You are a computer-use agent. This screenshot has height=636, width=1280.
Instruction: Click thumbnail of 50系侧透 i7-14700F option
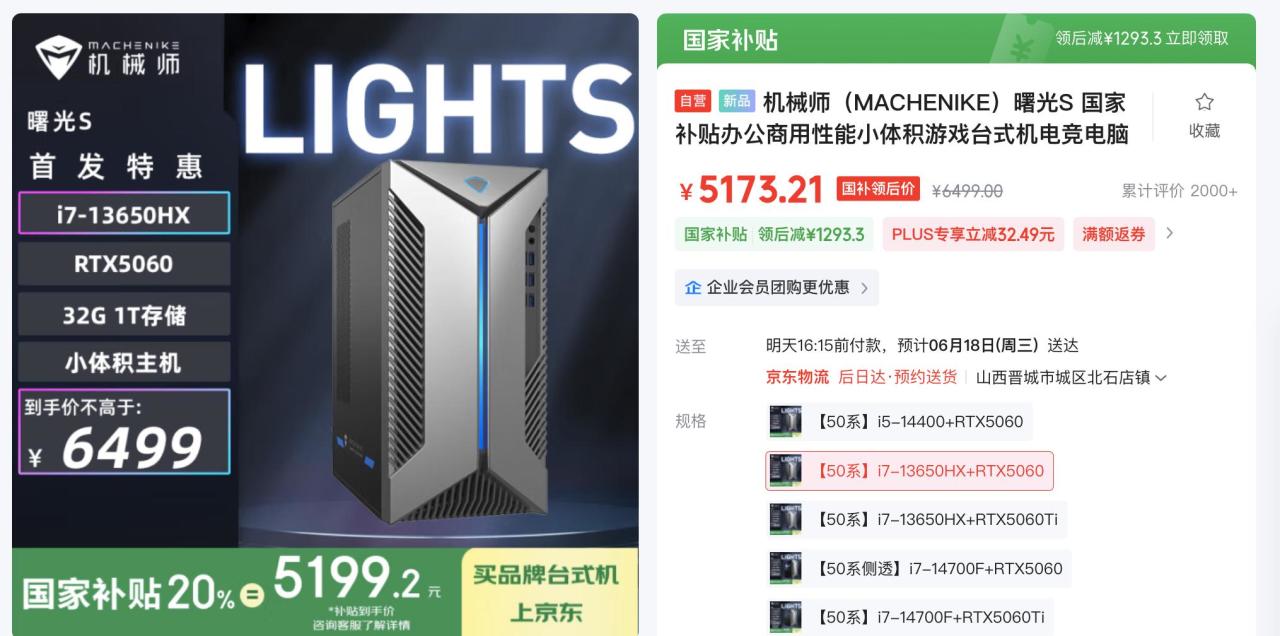click(786, 568)
